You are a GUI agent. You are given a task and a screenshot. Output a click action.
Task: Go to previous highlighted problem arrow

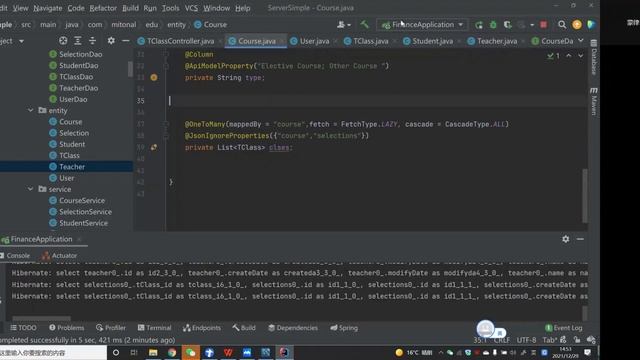pyautogui.click(x=569, y=56)
